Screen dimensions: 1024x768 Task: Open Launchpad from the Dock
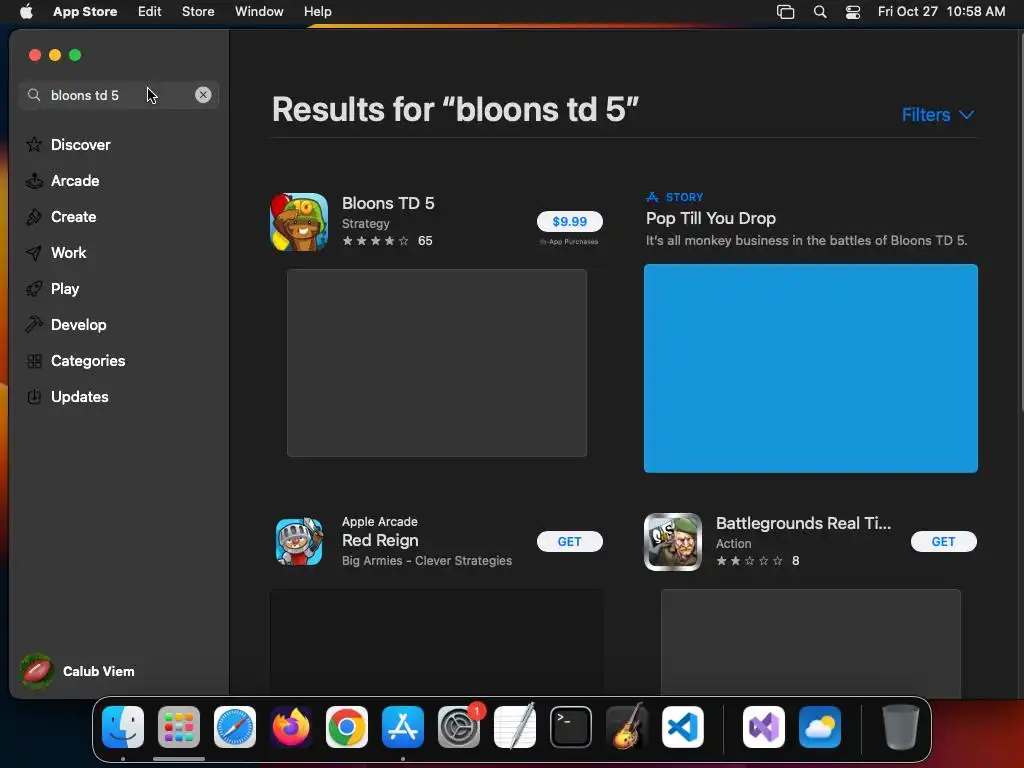pos(179,727)
